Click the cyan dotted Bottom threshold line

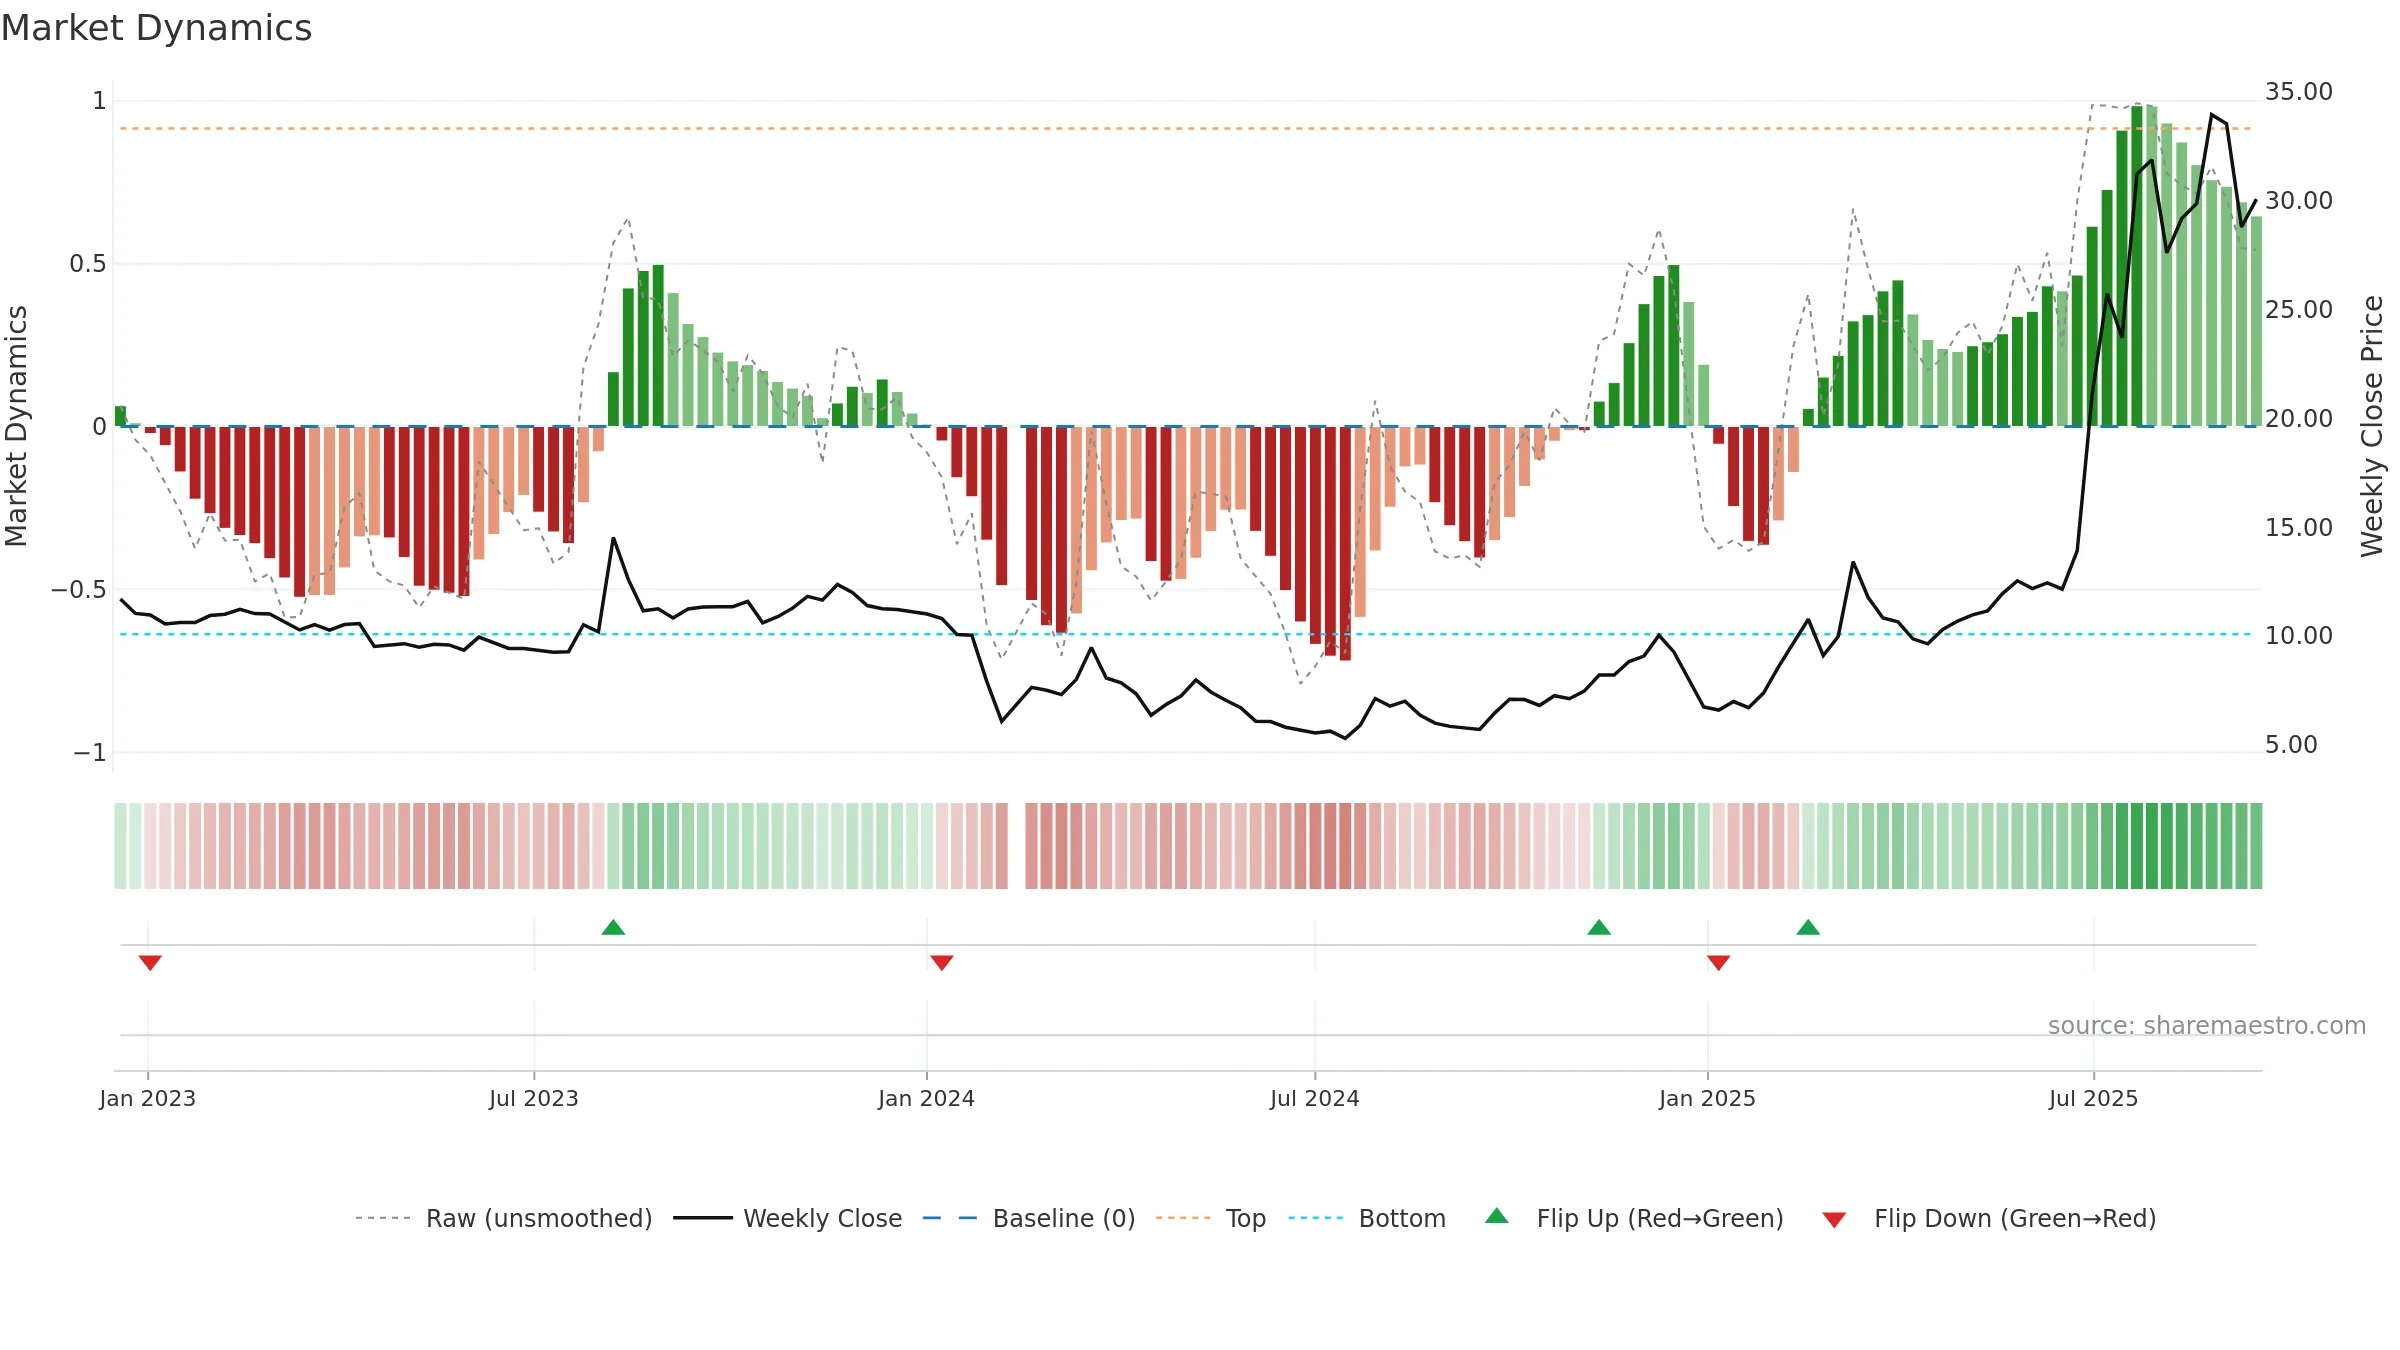(x=1185, y=634)
